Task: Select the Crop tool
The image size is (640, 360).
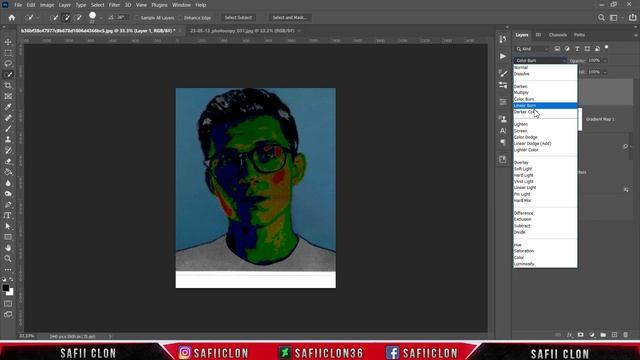Action: click(8, 85)
